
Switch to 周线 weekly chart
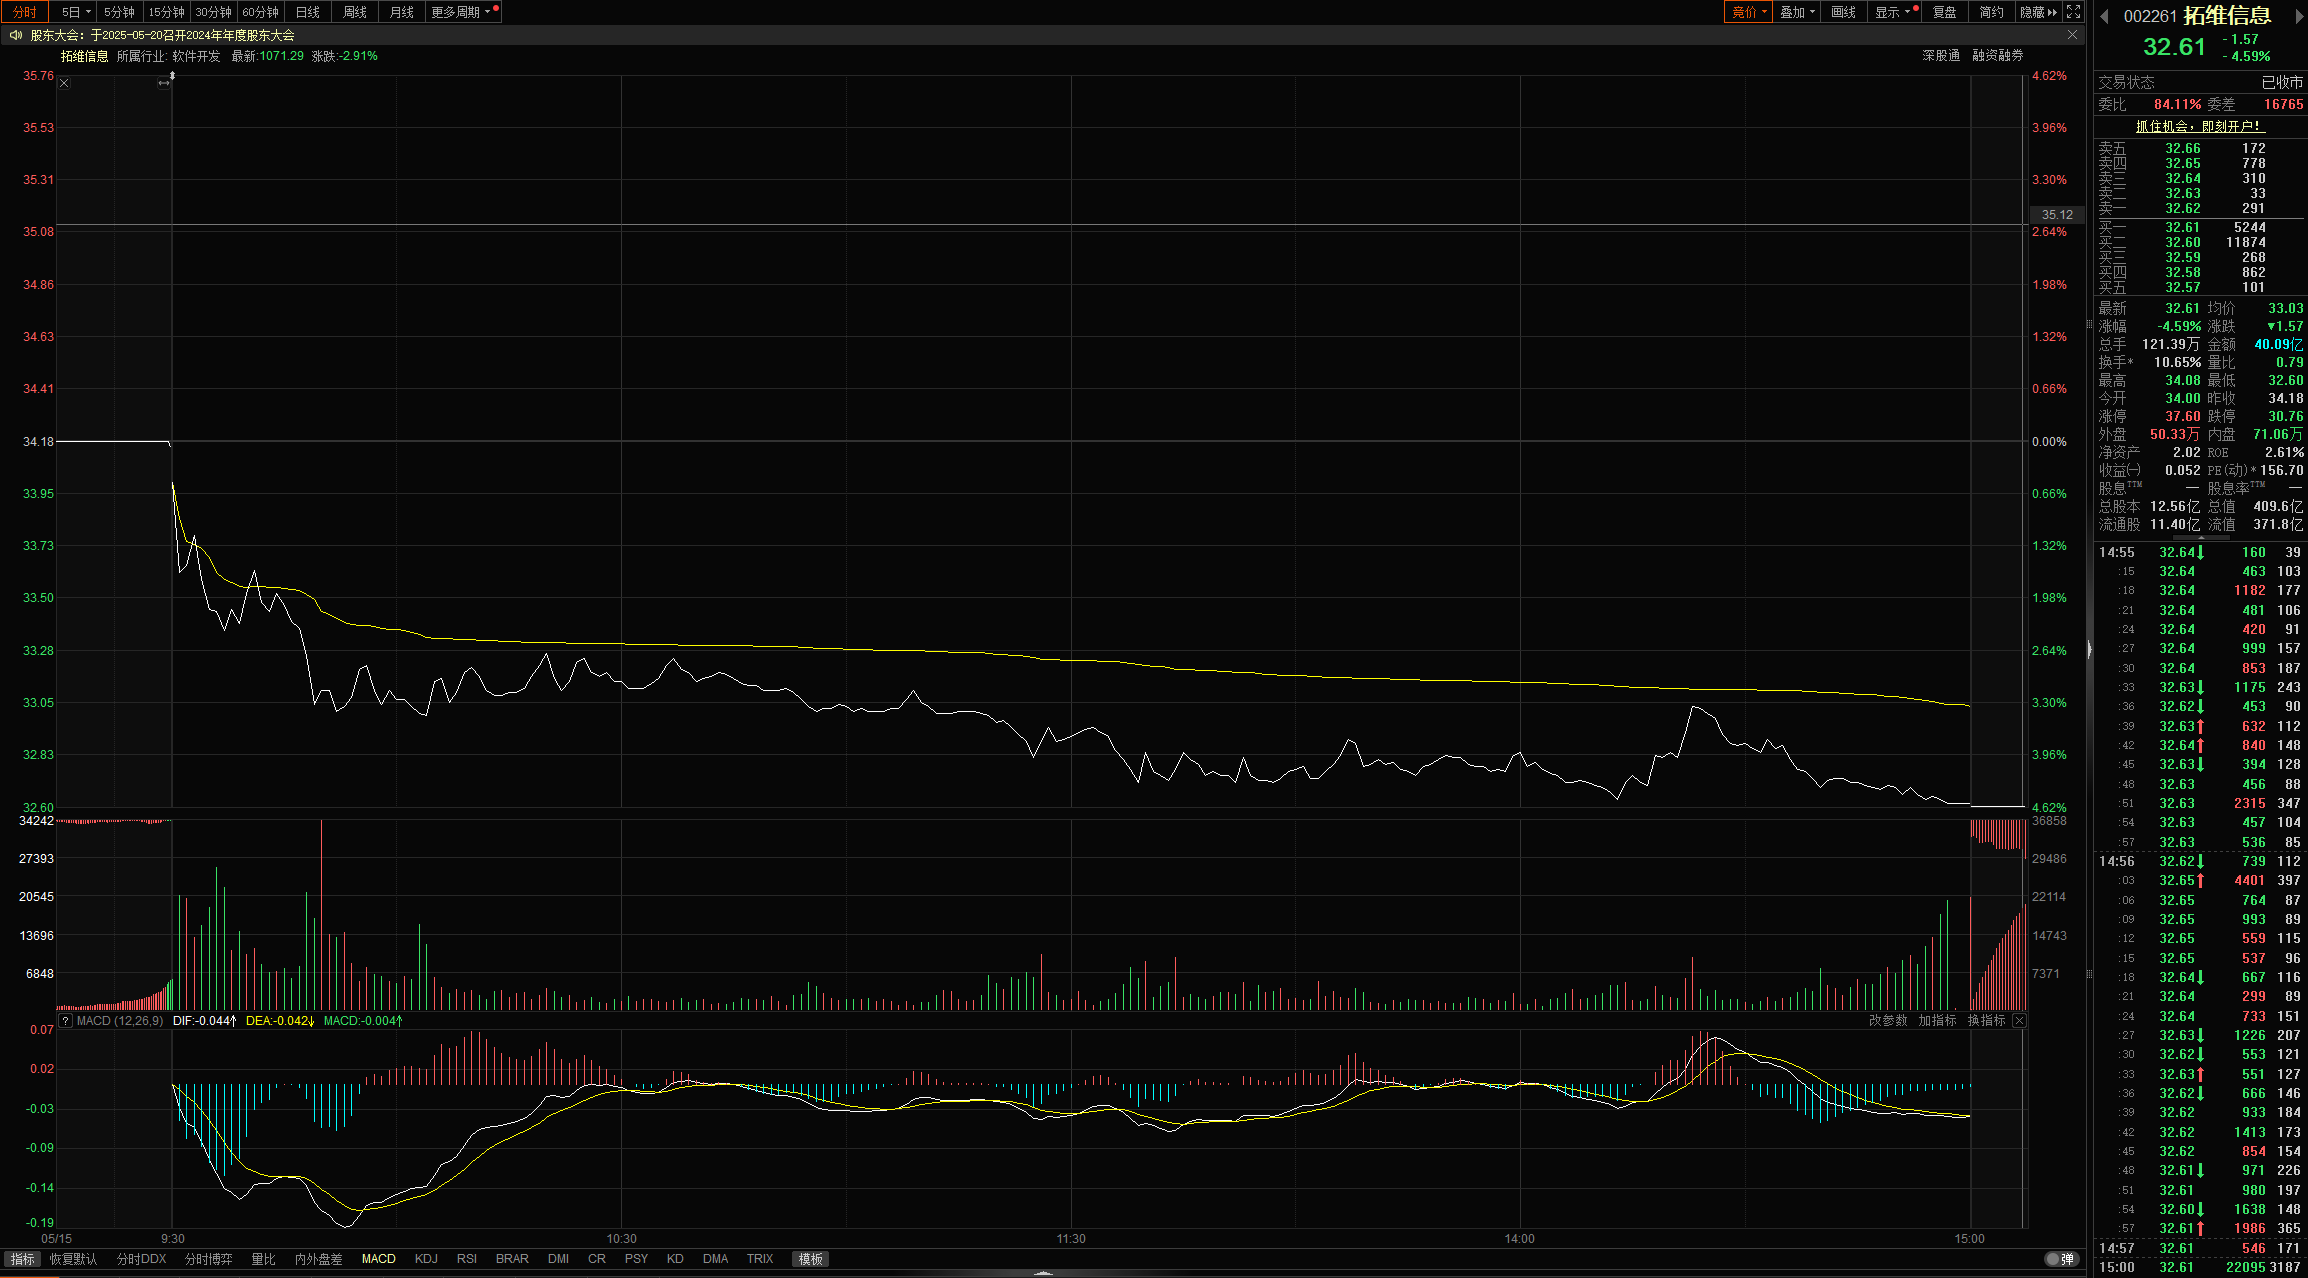click(x=355, y=12)
